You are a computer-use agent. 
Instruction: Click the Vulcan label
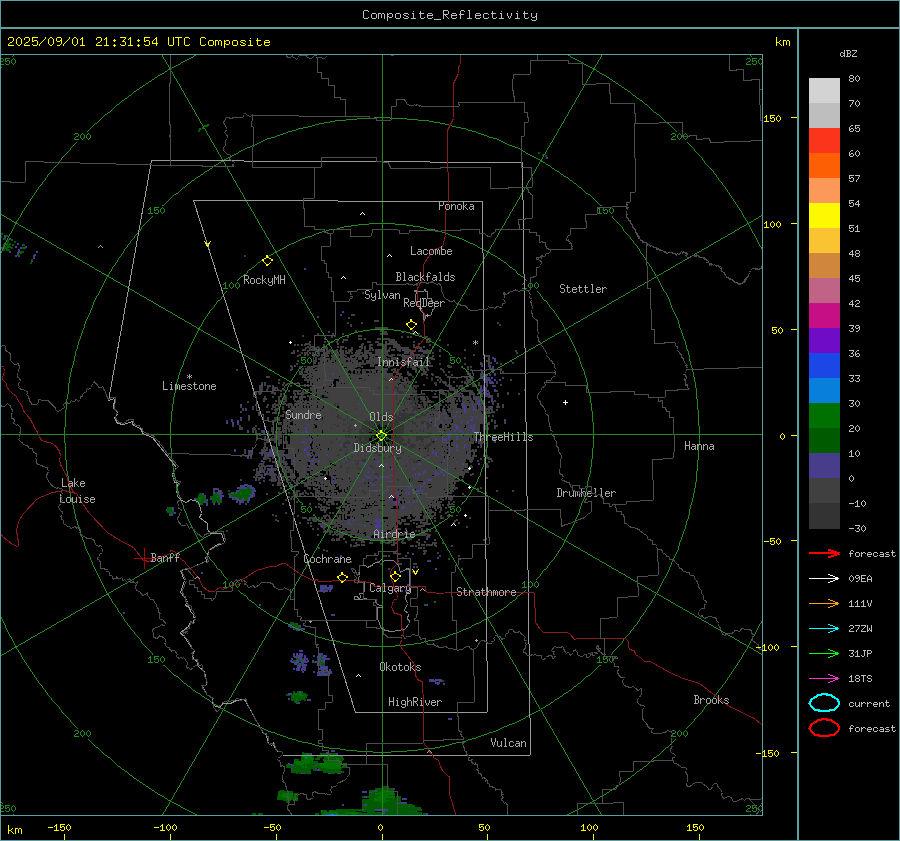[x=509, y=743]
